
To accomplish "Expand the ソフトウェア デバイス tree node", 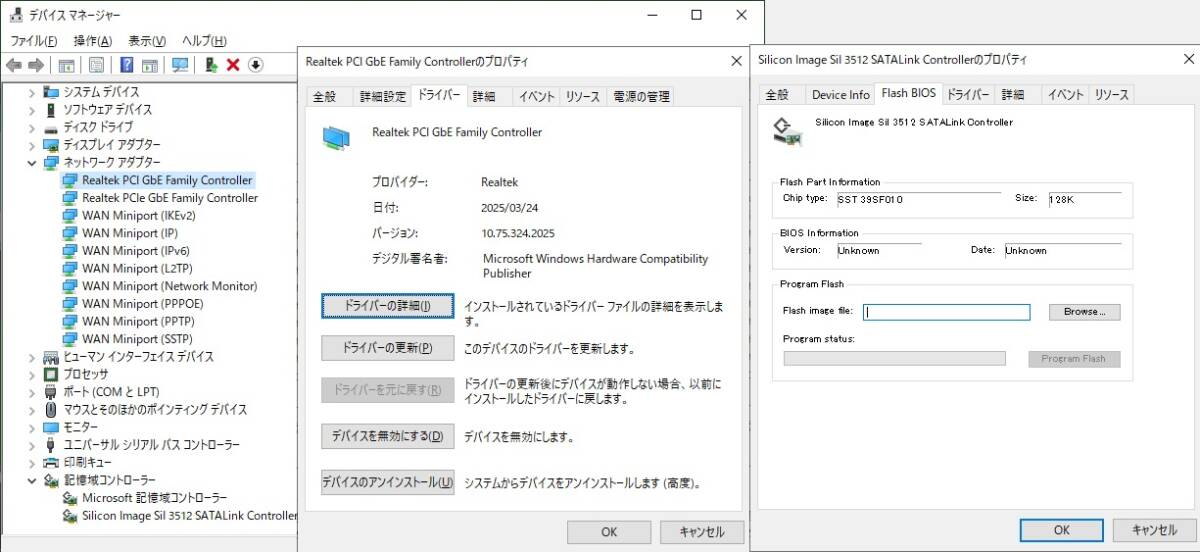I will 32,110.
